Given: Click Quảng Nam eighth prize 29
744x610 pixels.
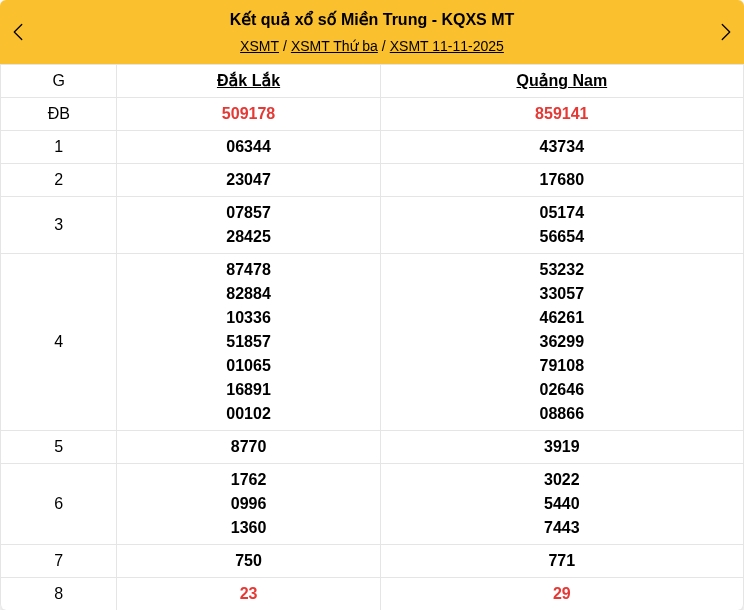Looking at the screenshot, I should click(561, 594).
